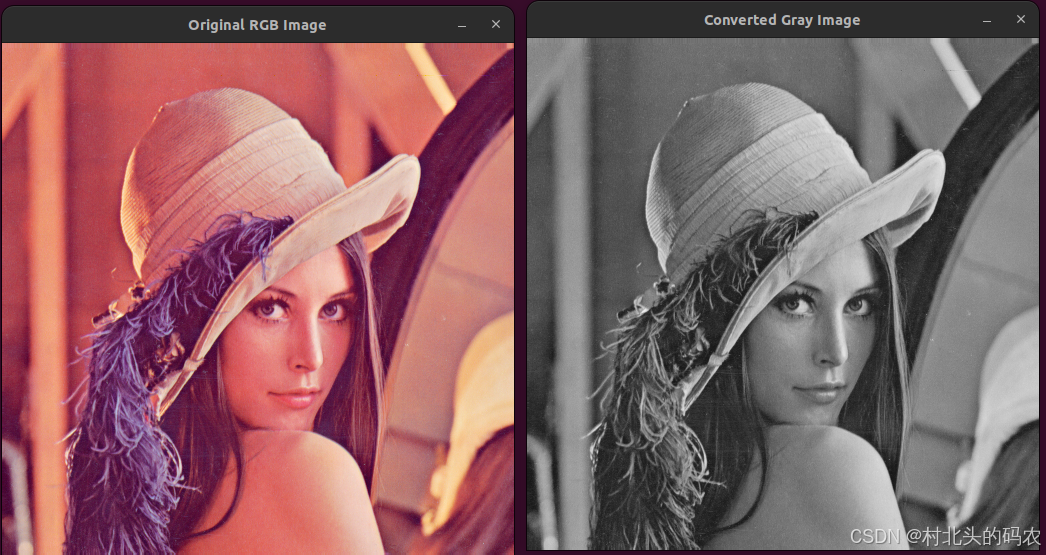Click the Converted Gray Image title text
Screen dimensions: 1046x555
pyautogui.click(x=782, y=20)
